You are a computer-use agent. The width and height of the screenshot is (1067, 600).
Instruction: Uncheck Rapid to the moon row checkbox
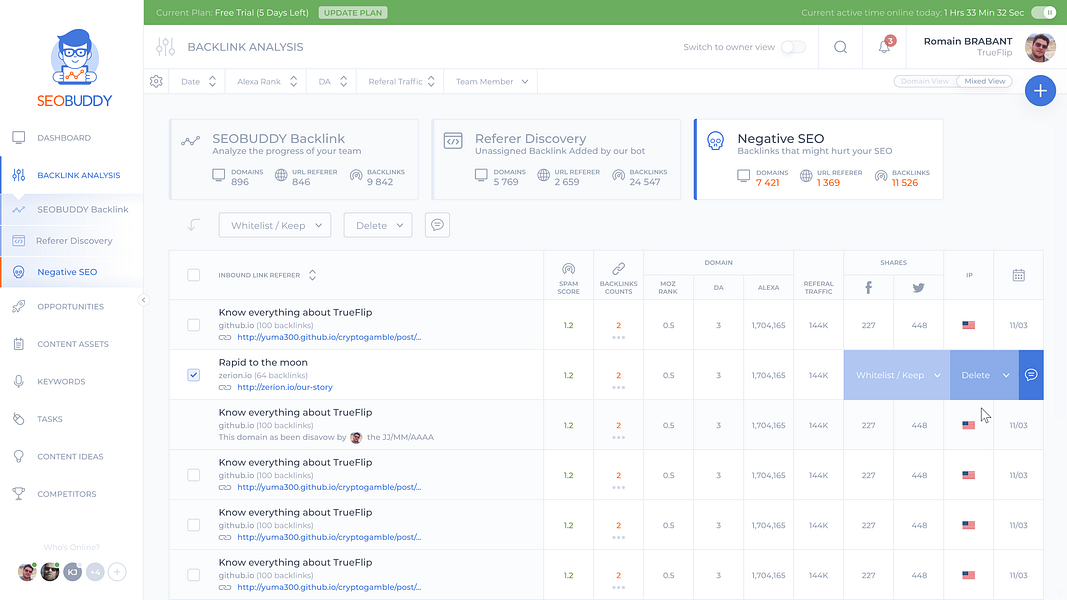click(x=193, y=375)
